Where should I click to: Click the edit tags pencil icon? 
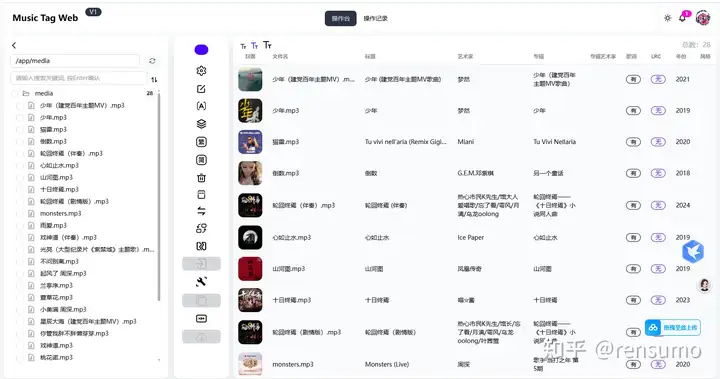[x=201, y=89]
